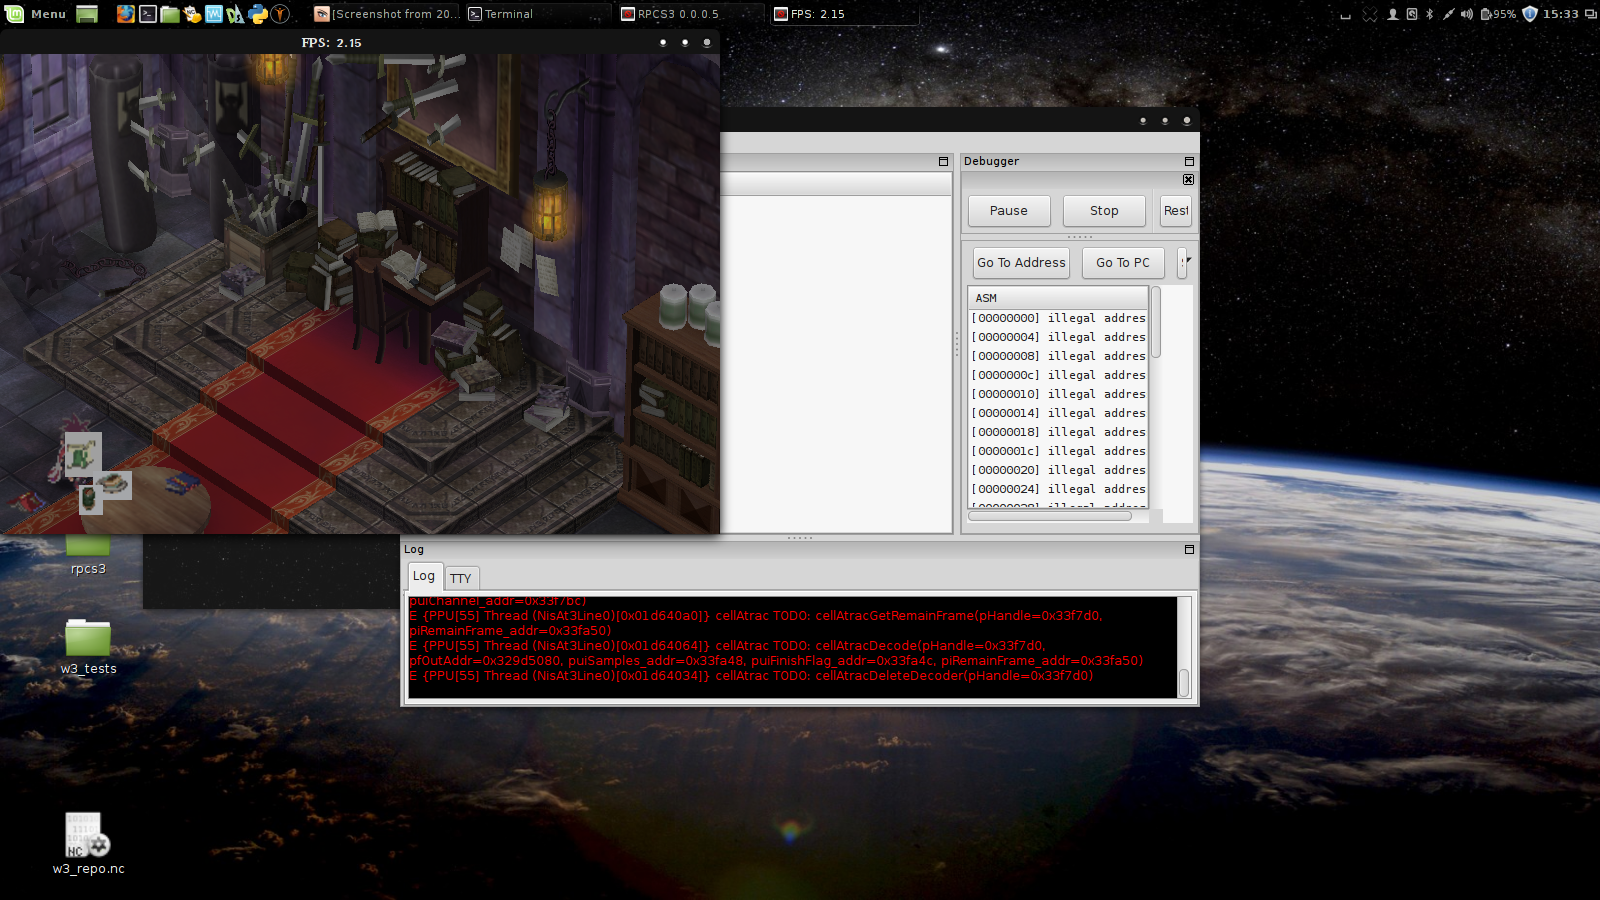
Task: Open the w3_tests folder on desktop
Action: (x=88, y=640)
